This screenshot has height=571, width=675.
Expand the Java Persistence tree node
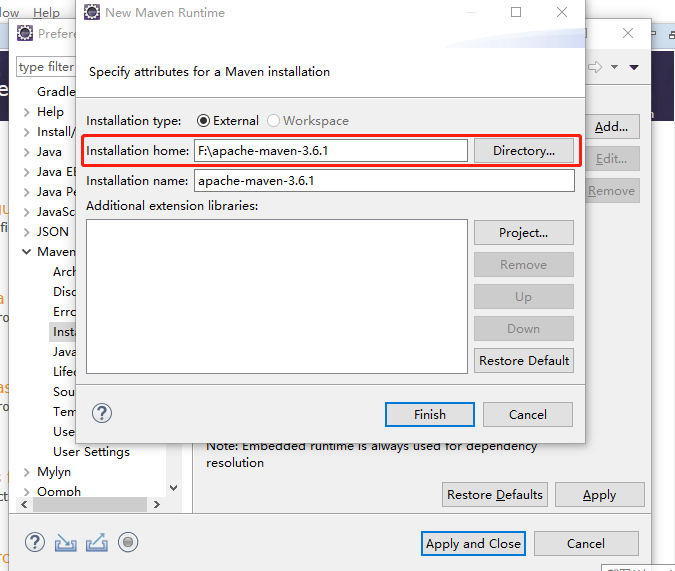27,192
